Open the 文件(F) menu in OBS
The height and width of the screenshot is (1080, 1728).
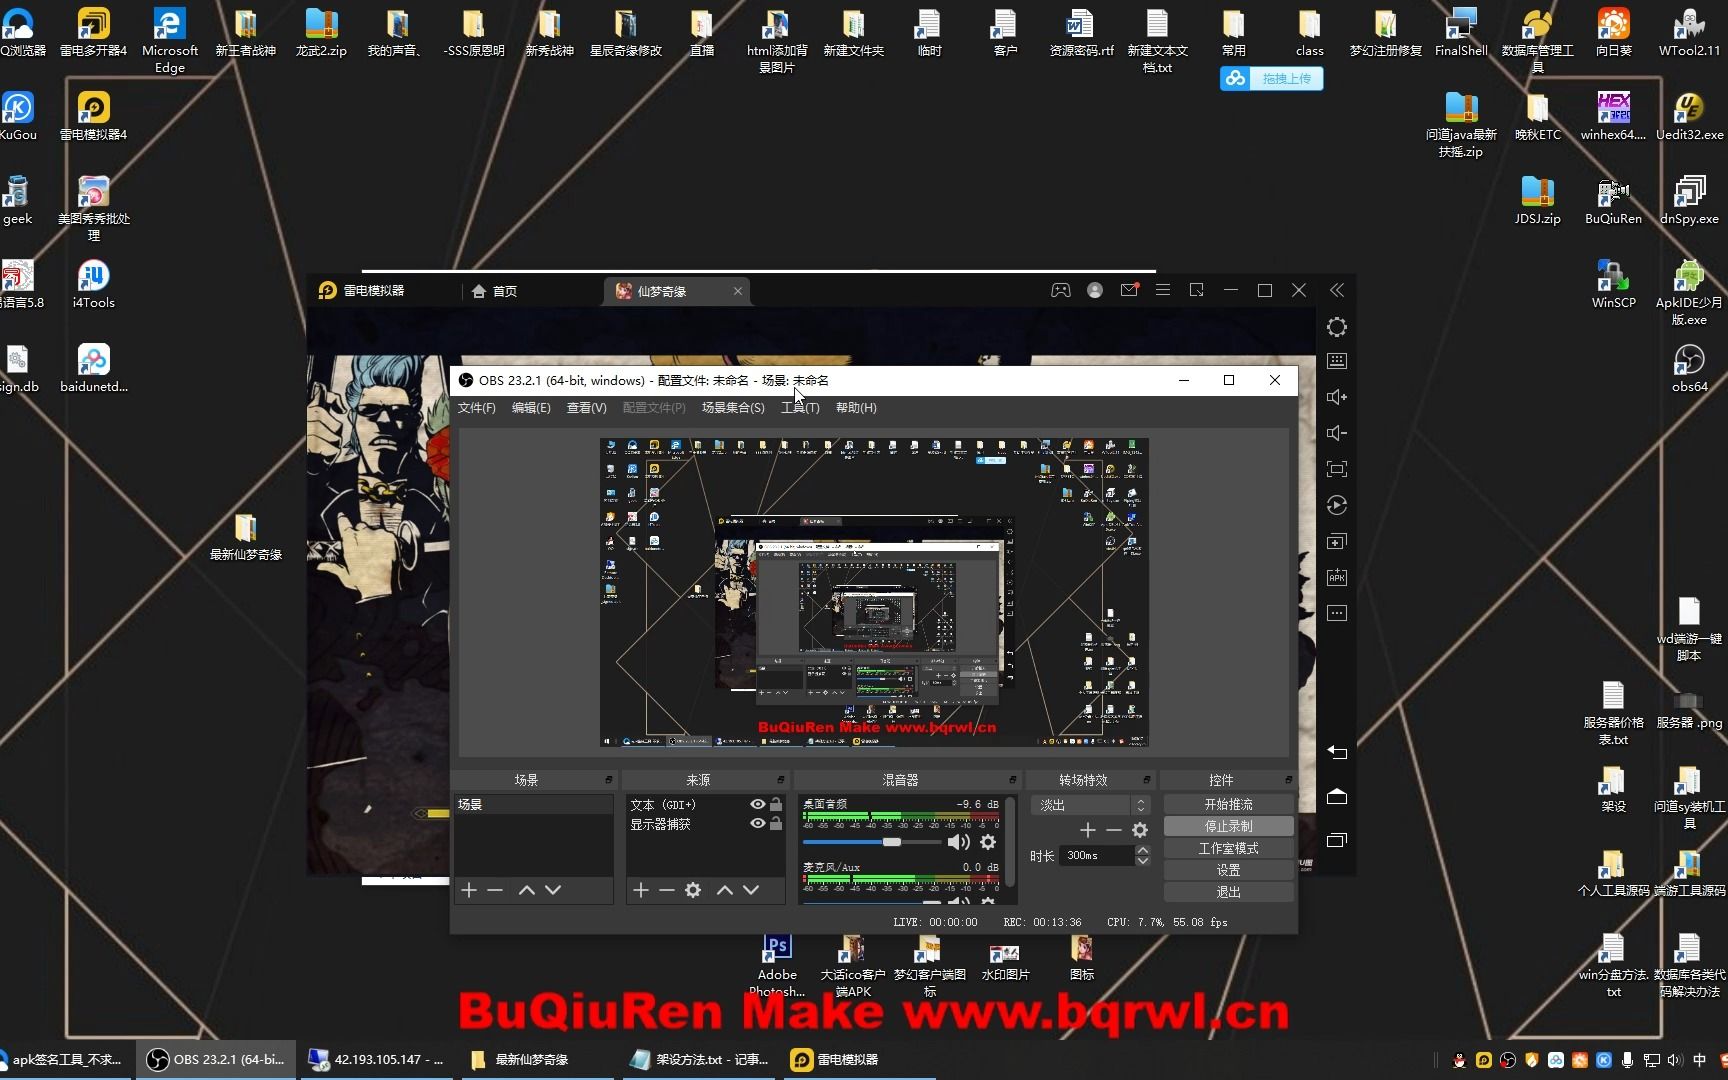click(476, 408)
